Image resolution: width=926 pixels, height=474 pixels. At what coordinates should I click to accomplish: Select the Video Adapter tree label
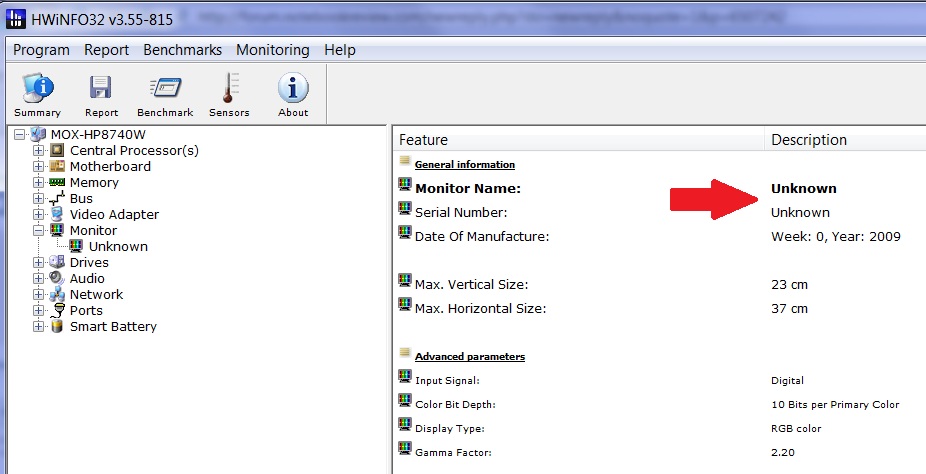pos(114,215)
